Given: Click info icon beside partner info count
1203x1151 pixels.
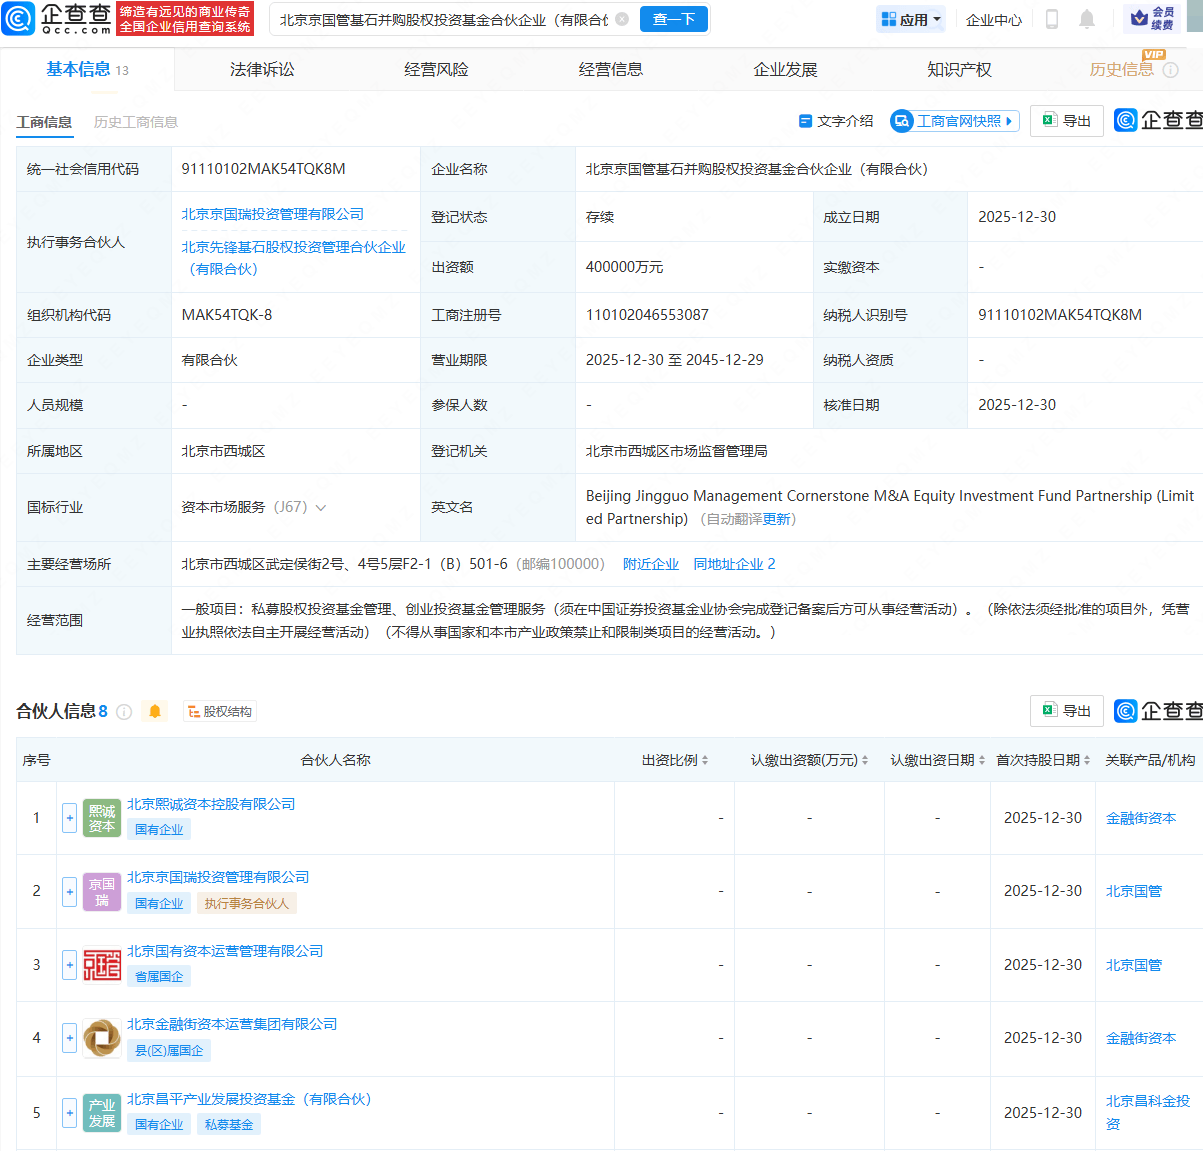Looking at the screenshot, I should pyautogui.click(x=124, y=712).
